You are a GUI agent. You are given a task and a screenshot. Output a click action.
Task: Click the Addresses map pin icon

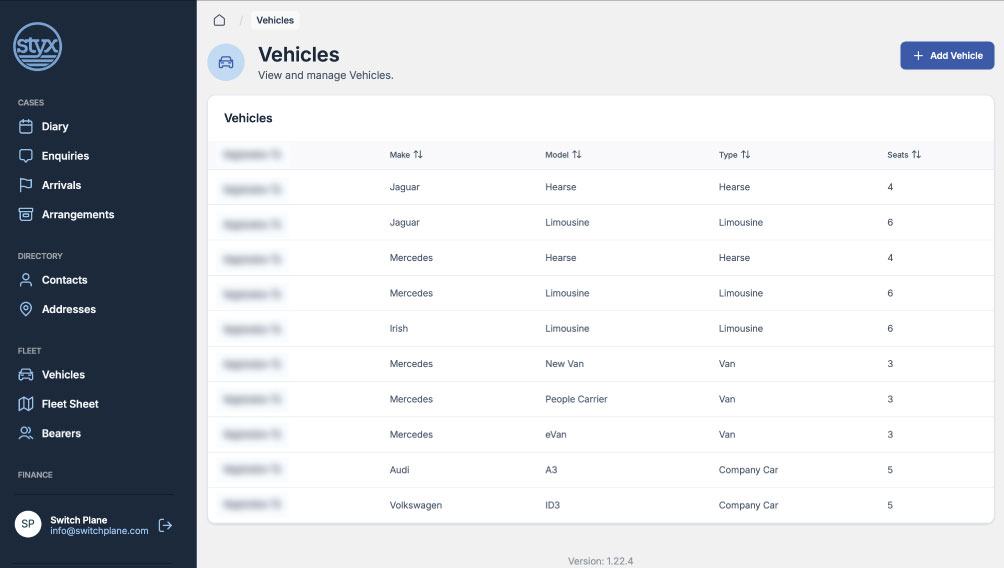tap(26, 310)
